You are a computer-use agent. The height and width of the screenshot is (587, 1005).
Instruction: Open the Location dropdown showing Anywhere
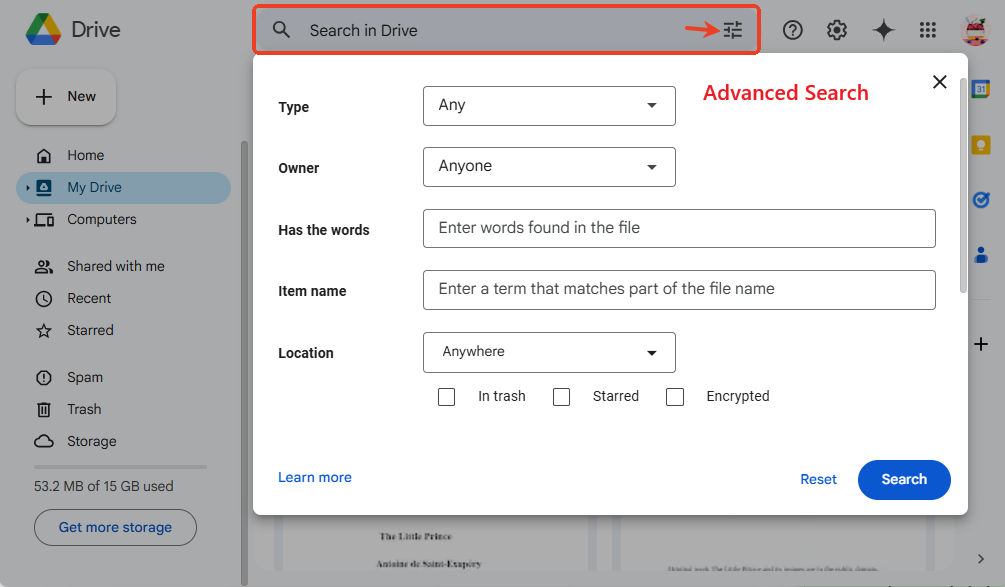pos(549,352)
